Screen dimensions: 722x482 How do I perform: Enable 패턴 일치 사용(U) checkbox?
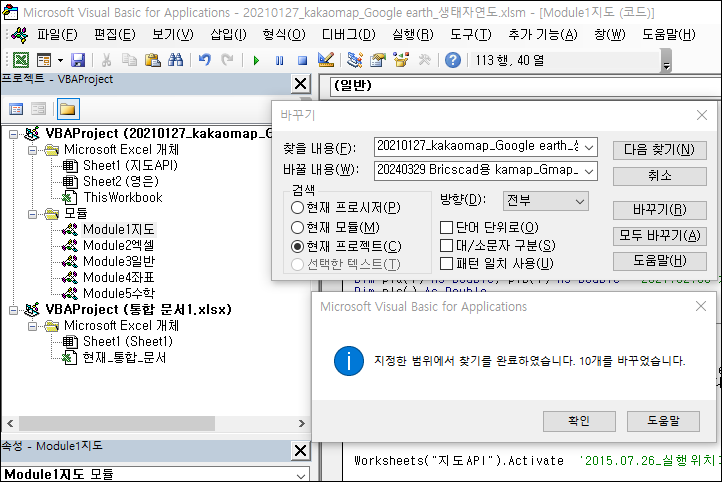446,264
